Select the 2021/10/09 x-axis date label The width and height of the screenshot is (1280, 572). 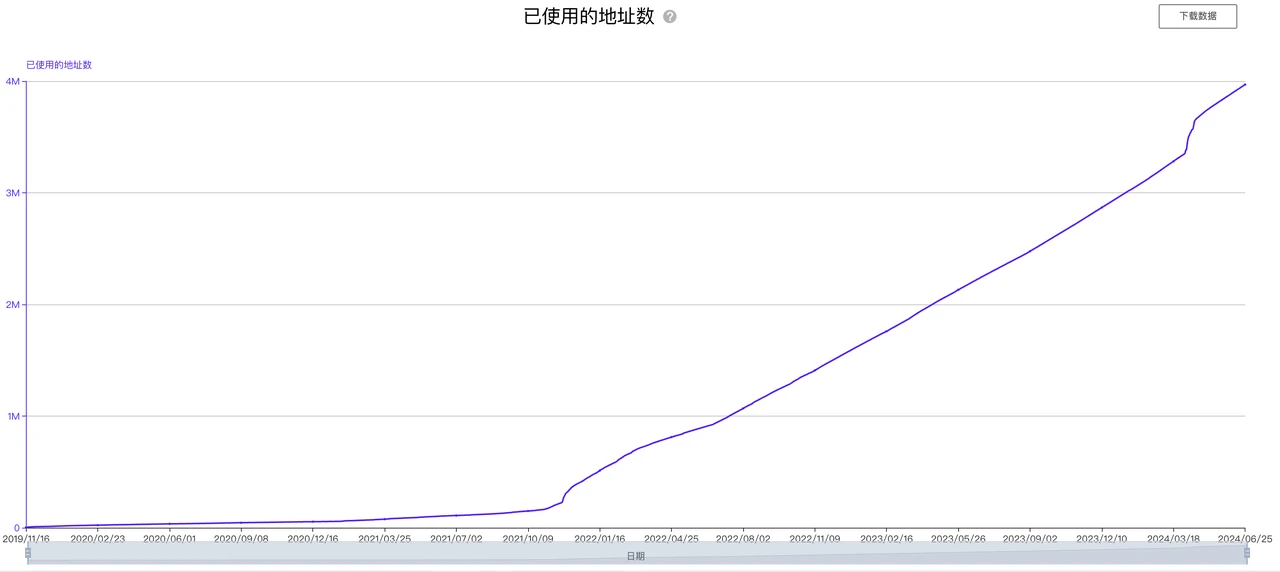point(528,538)
